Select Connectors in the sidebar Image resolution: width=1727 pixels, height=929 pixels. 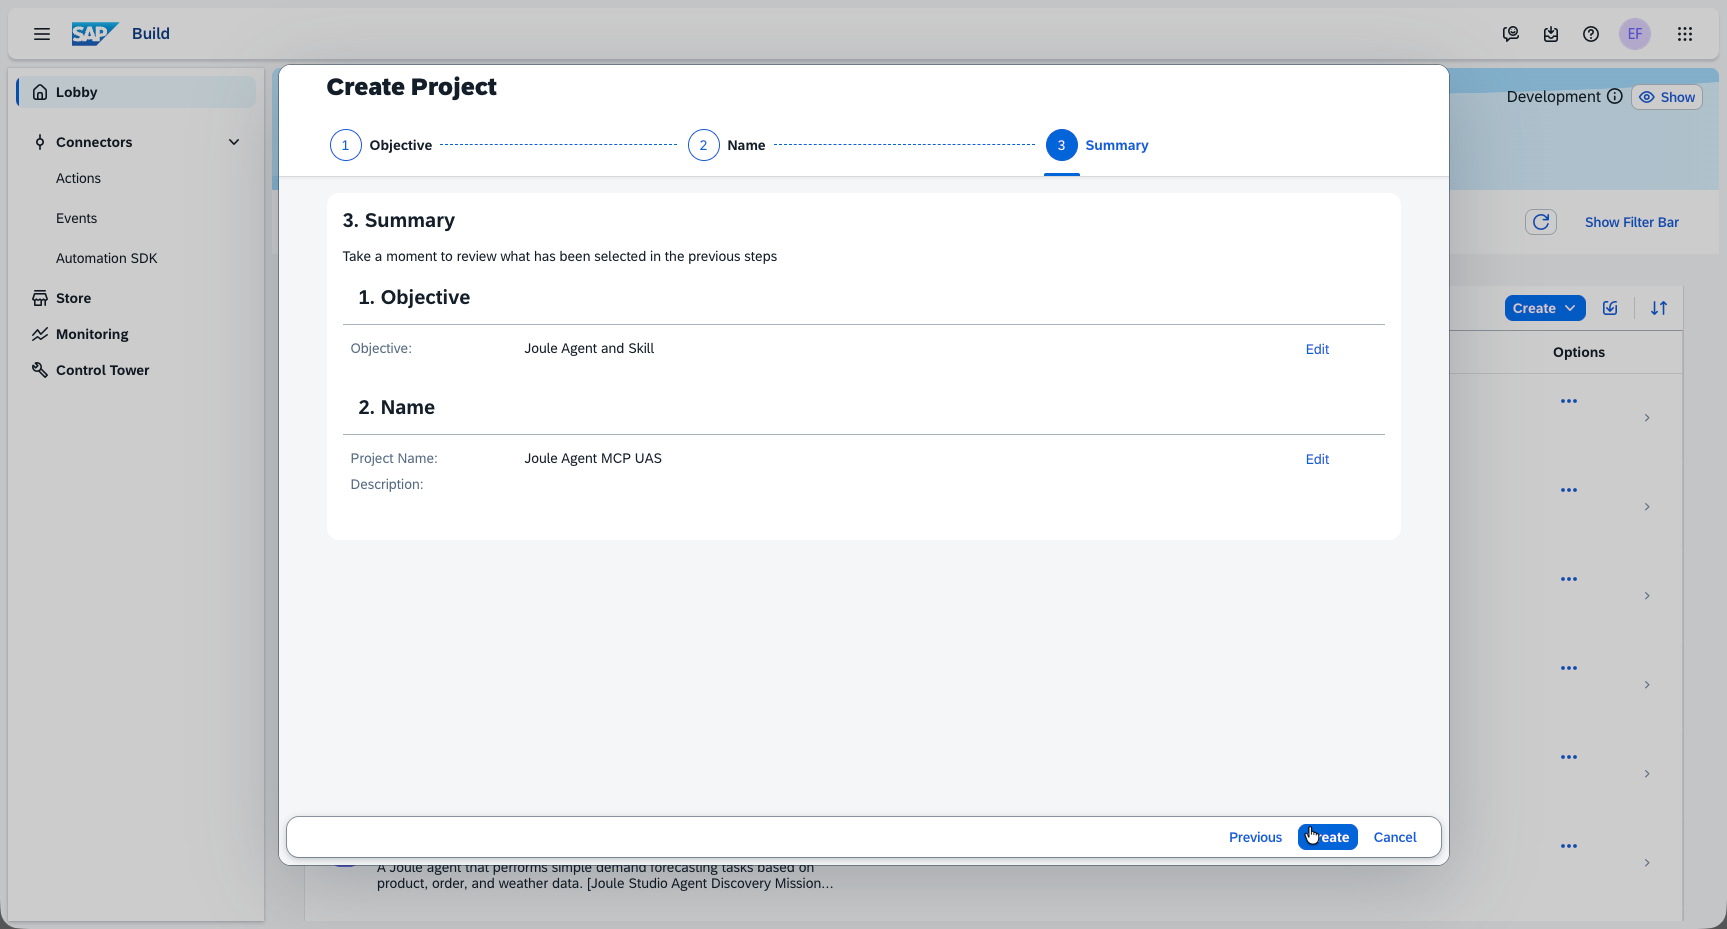coord(94,142)
